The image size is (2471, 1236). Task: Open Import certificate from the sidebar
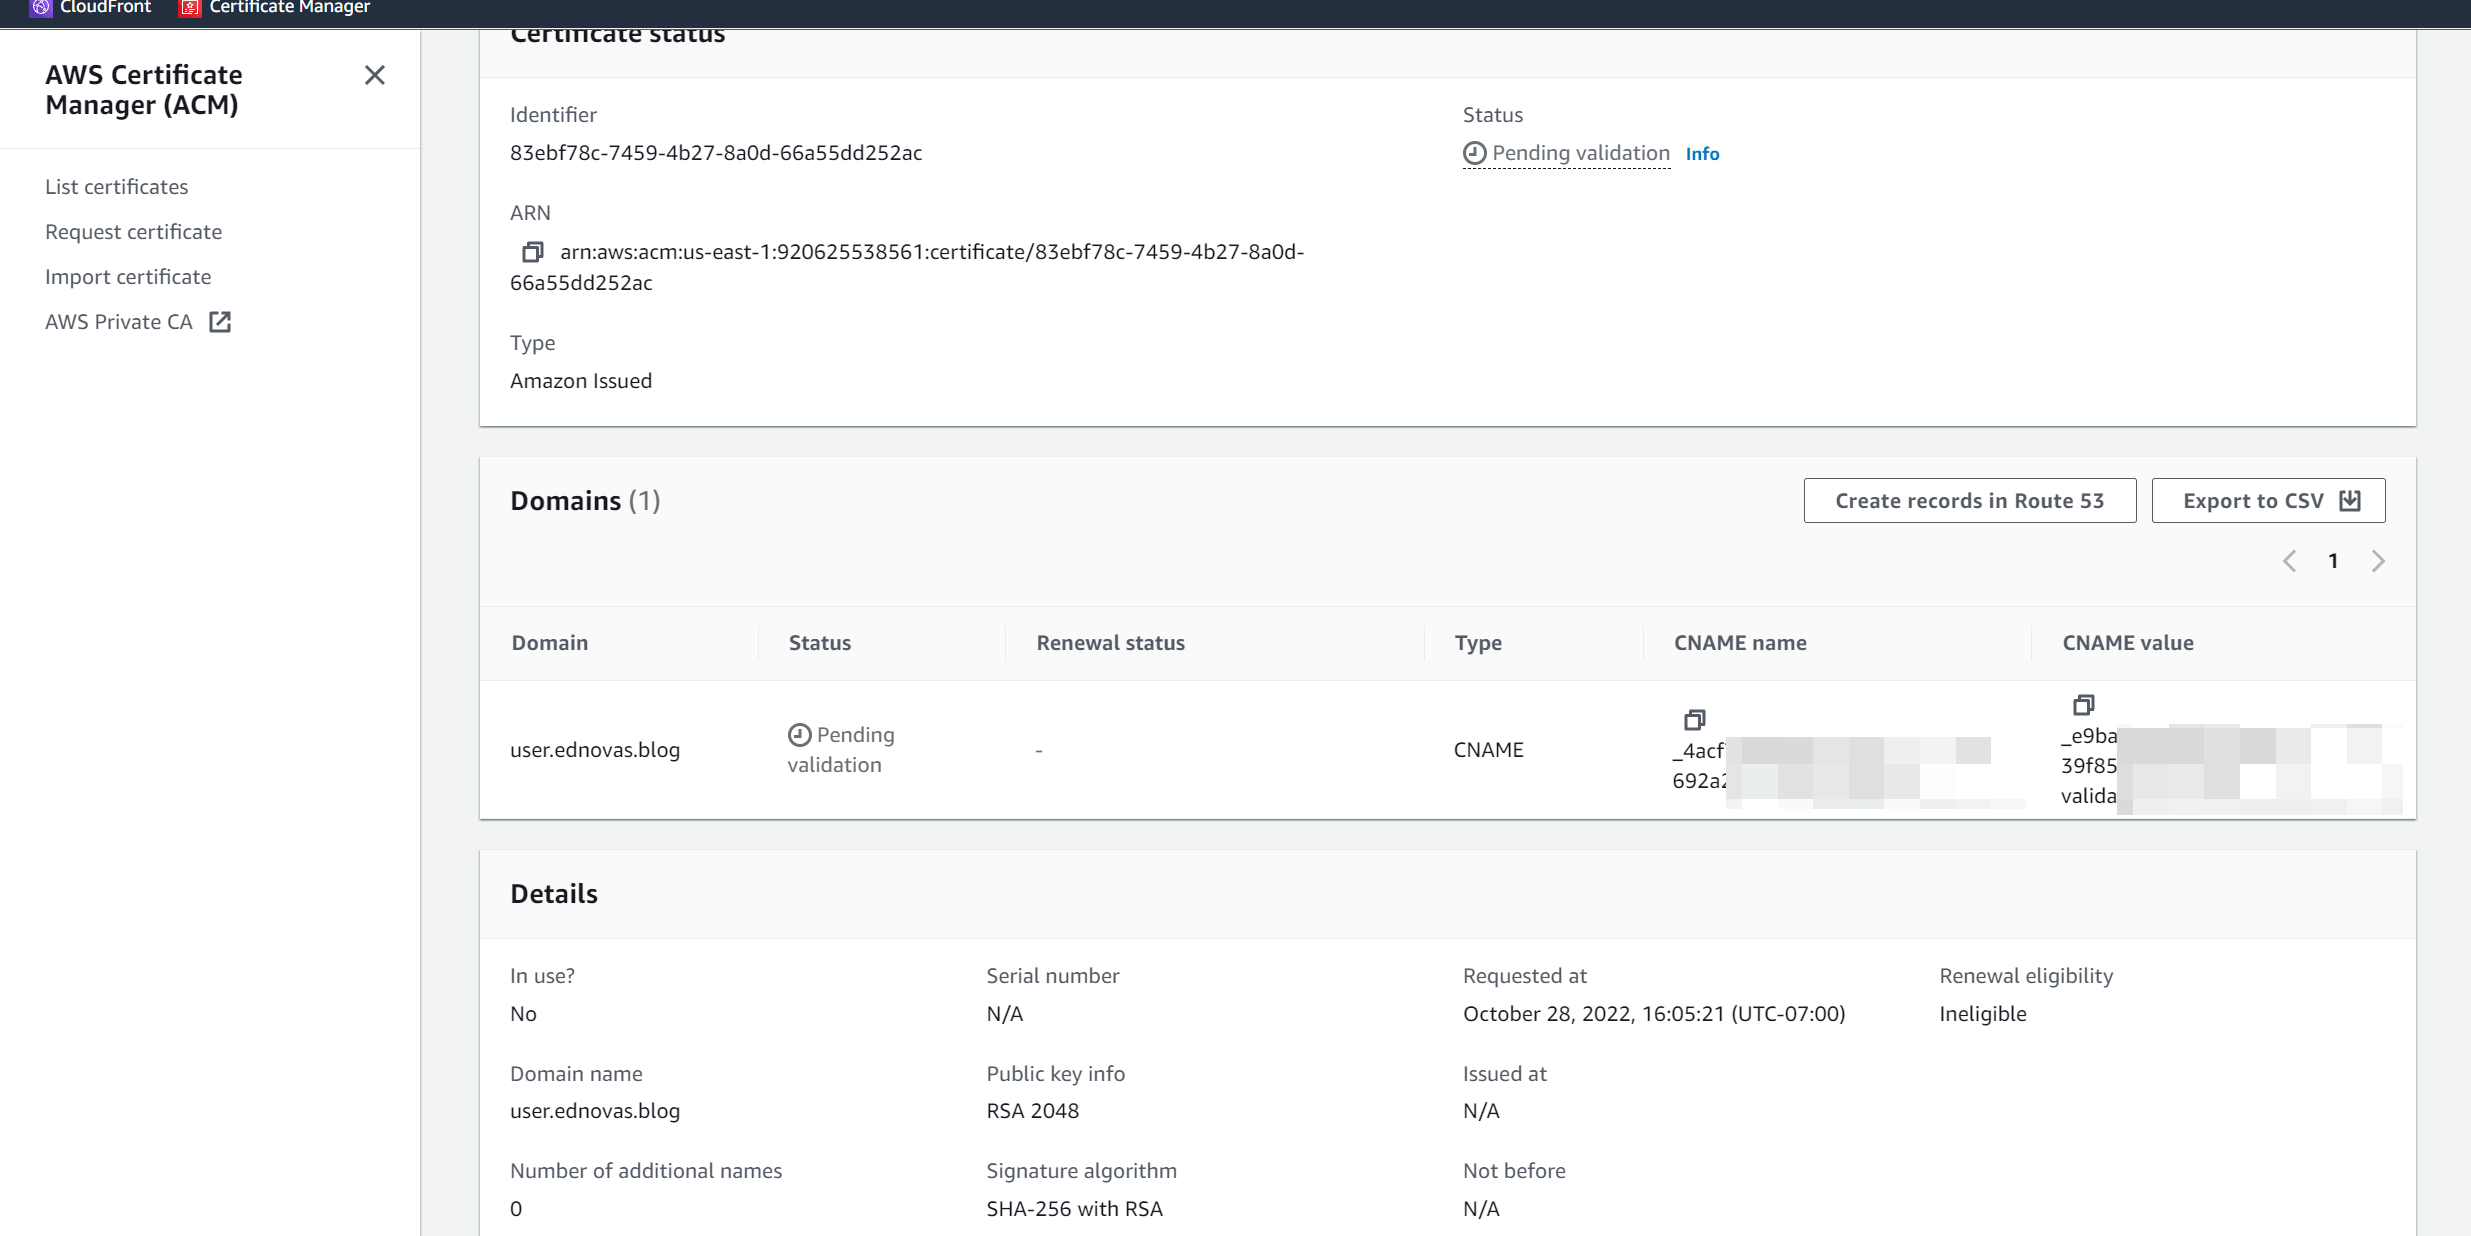click(x=128, y=276)
